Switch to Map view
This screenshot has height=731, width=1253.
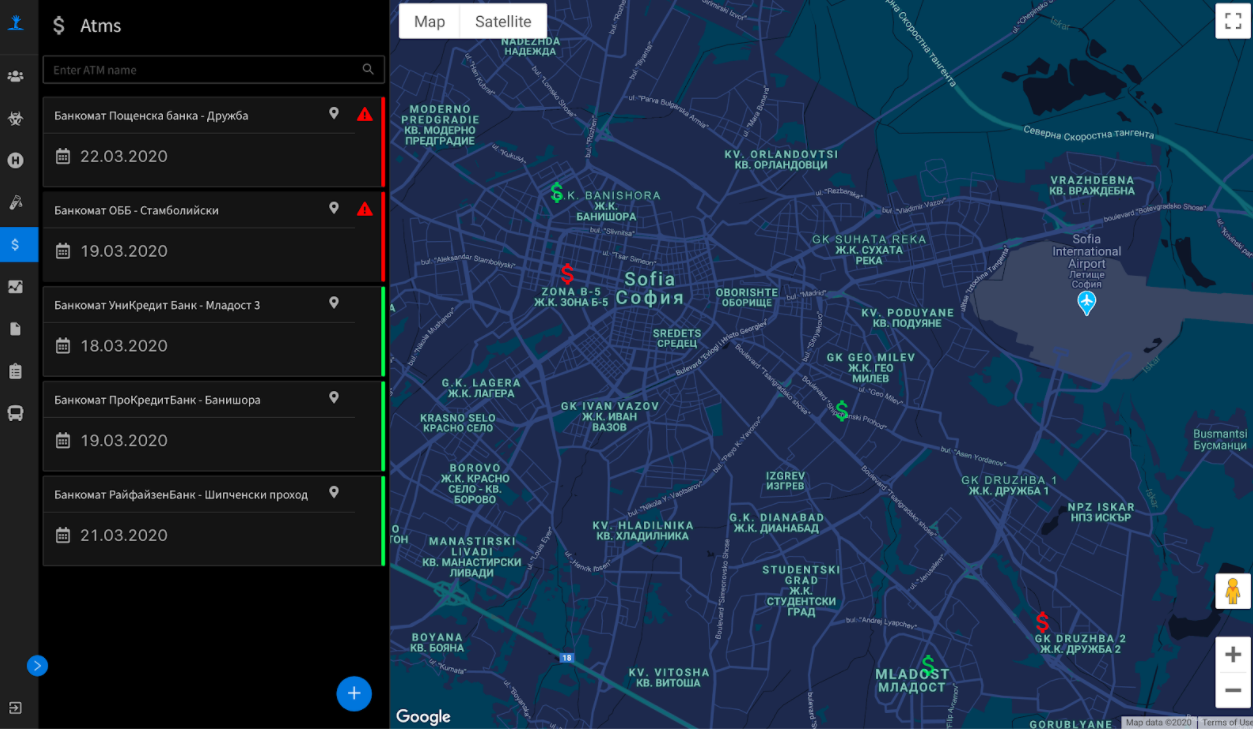[x=429, y=21]
